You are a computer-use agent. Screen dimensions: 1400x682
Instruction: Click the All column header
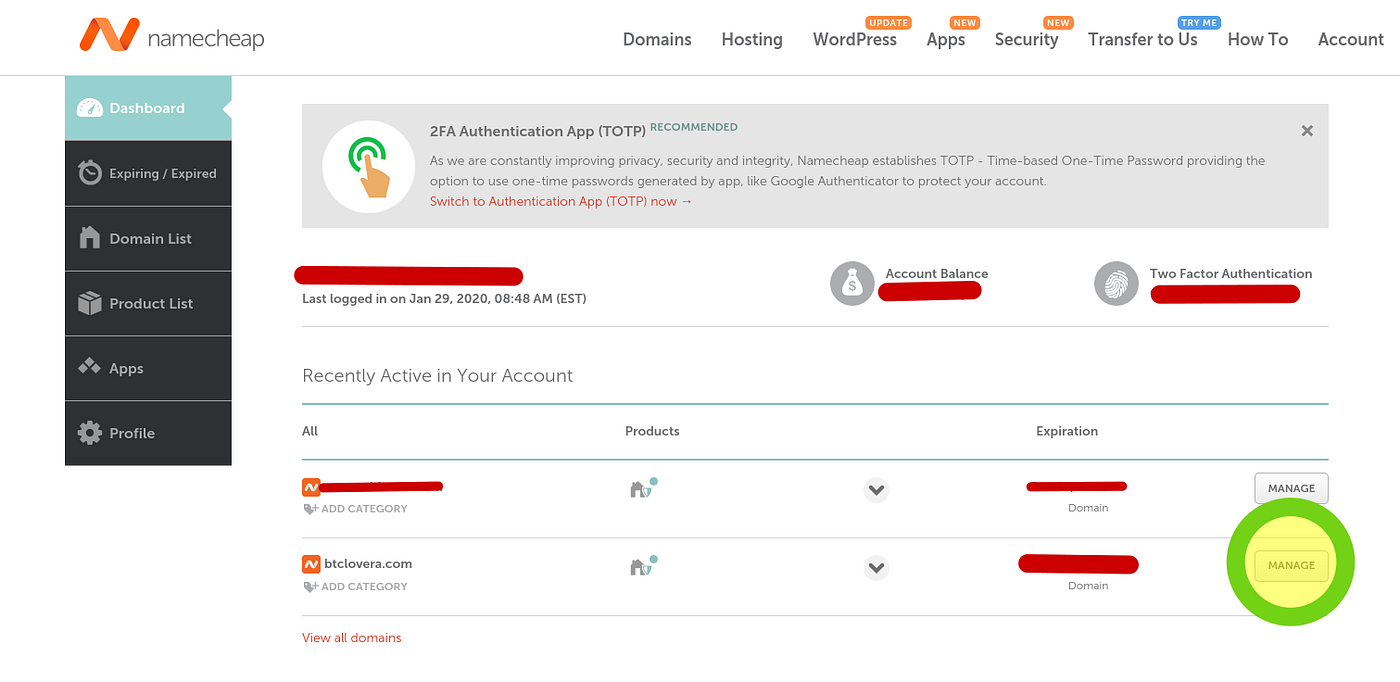[310, 431]
